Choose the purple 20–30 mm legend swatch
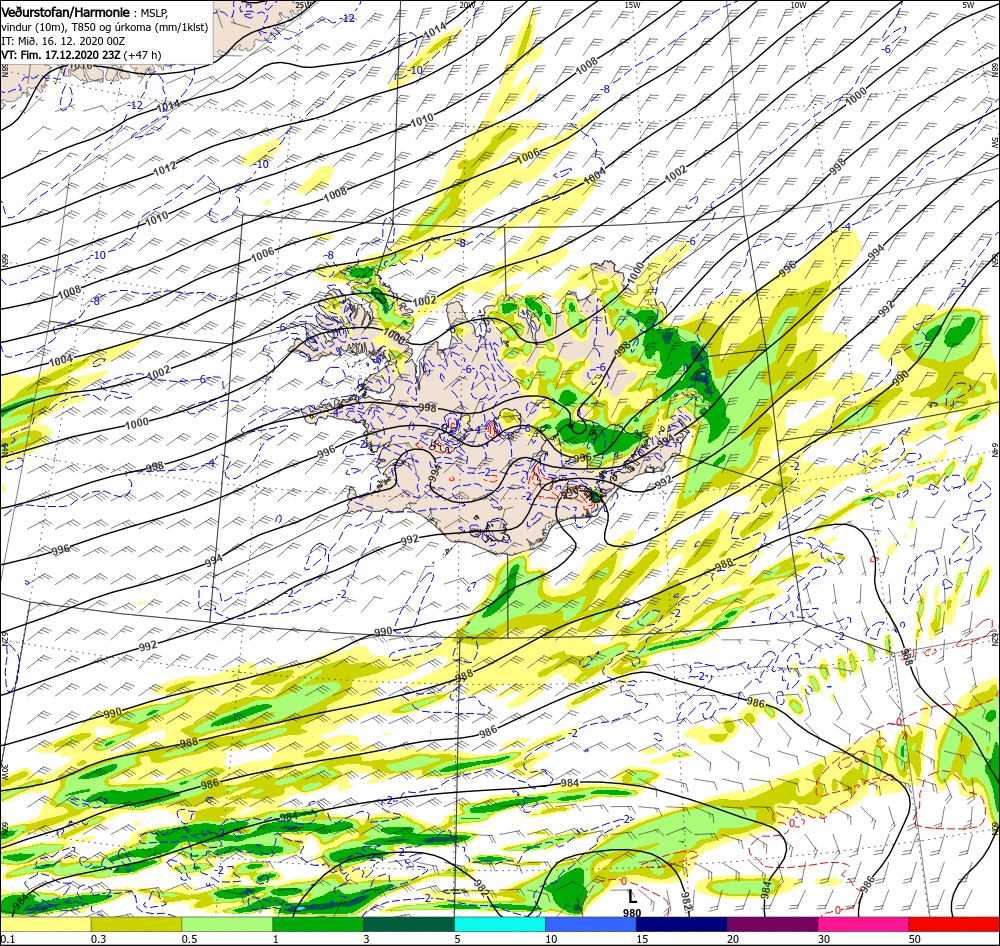The width and height of the screenshot is (1000, 946). [772, 924]
